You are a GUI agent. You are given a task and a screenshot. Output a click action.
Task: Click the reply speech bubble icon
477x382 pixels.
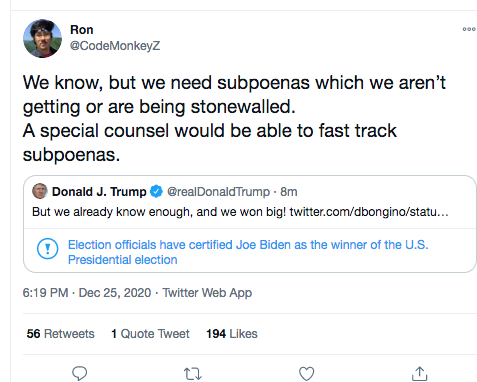80,373
